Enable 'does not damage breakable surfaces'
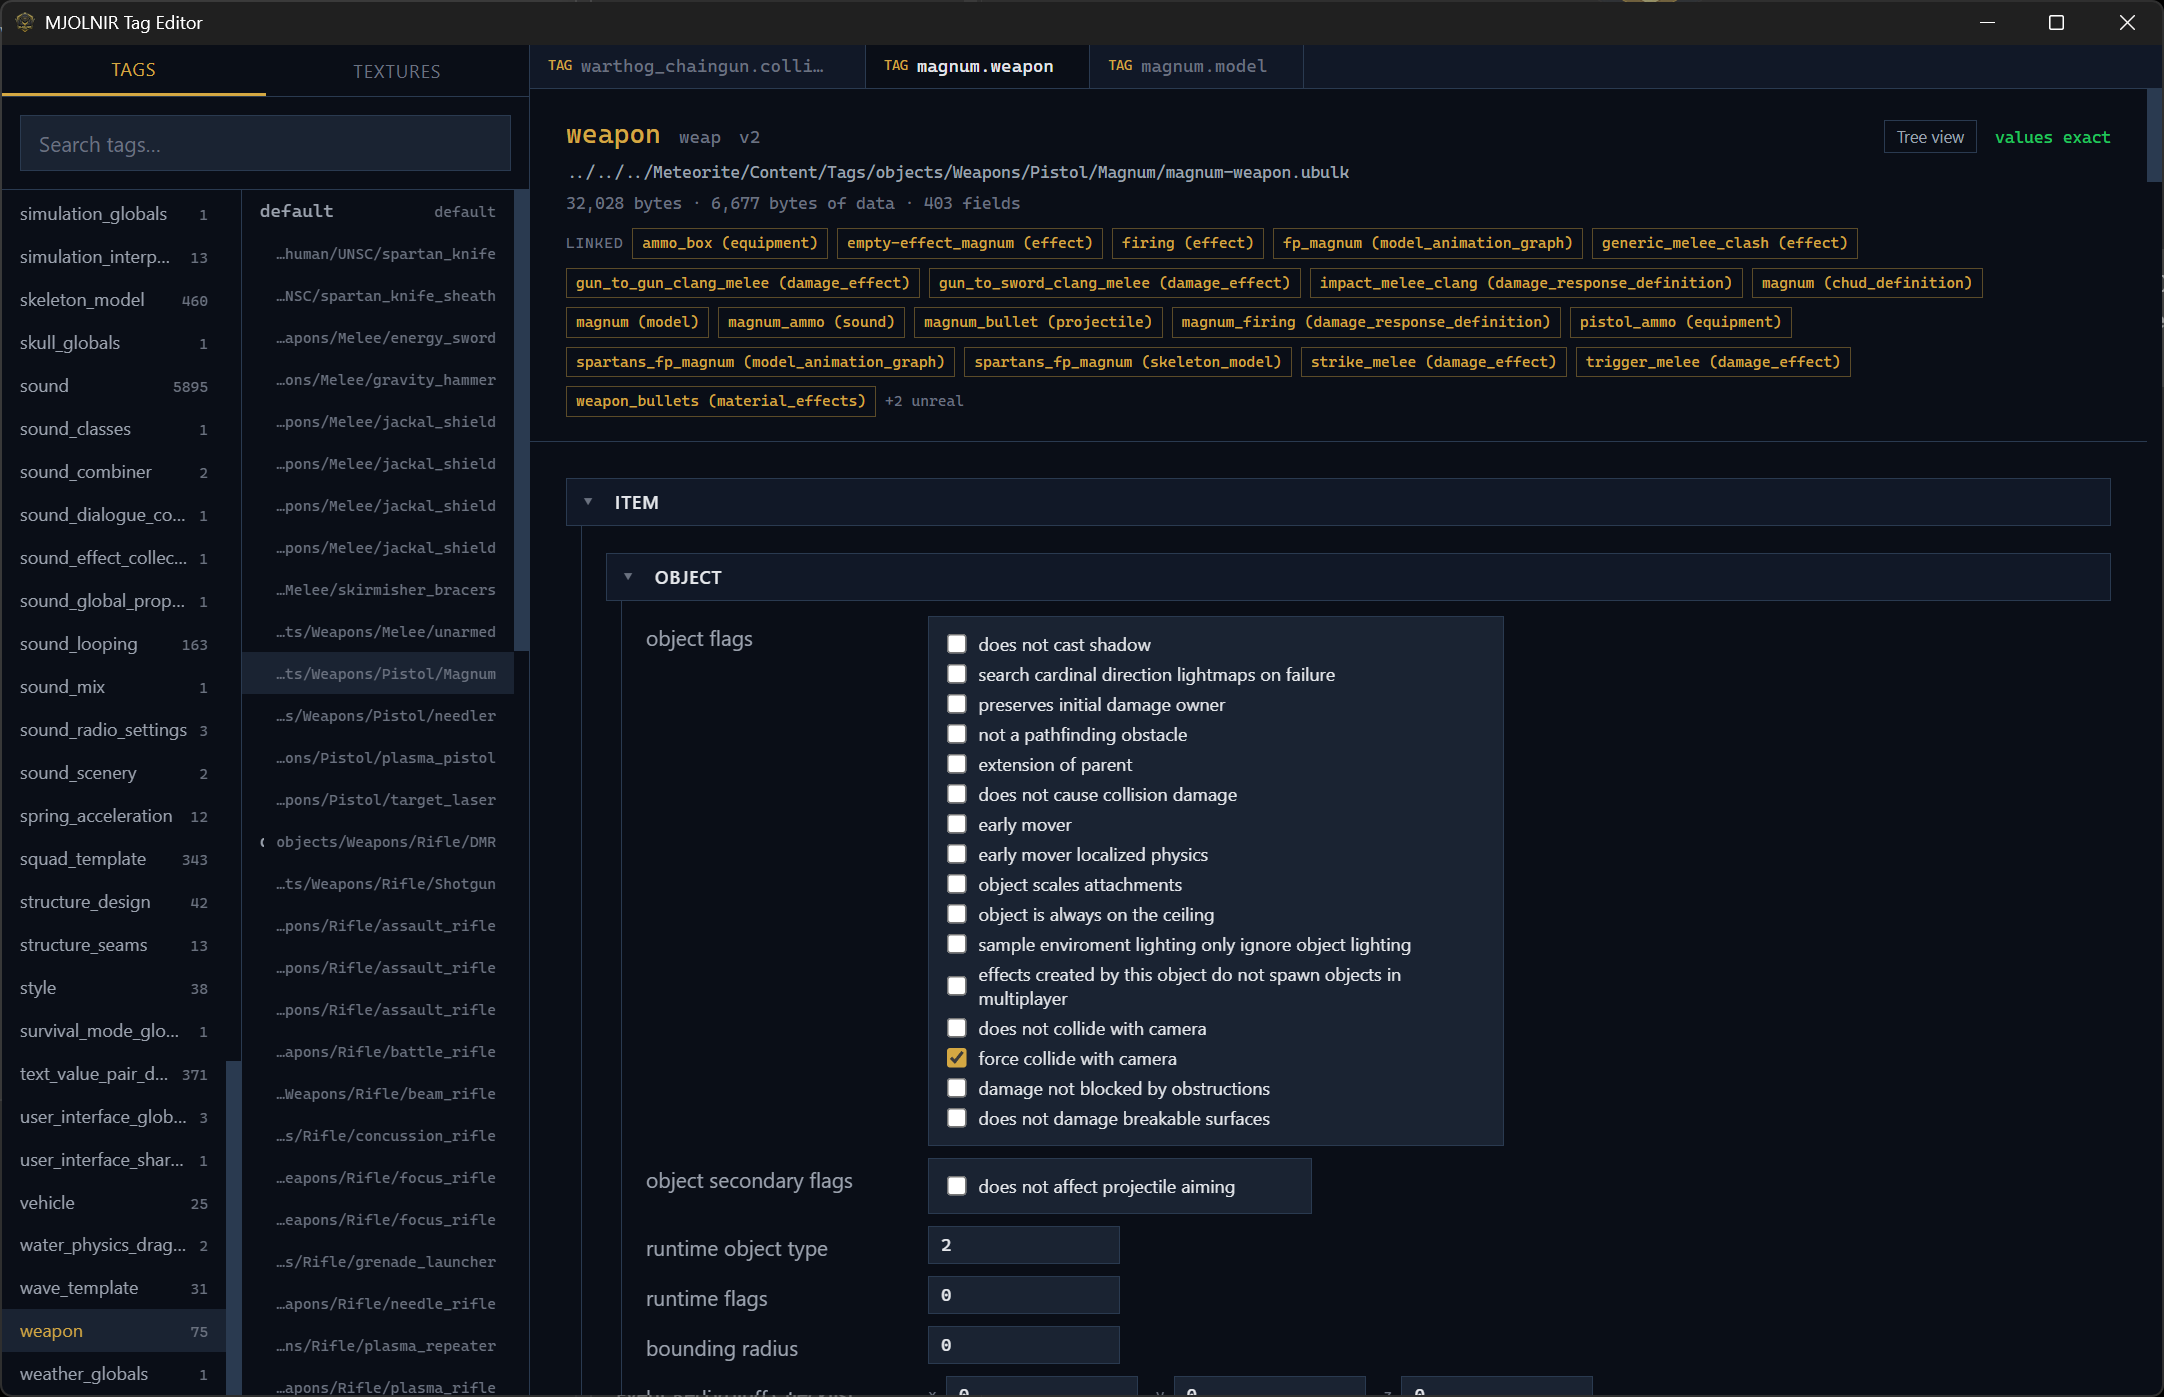This screenshot has height=1397, width=2164. click(957, 1118)
